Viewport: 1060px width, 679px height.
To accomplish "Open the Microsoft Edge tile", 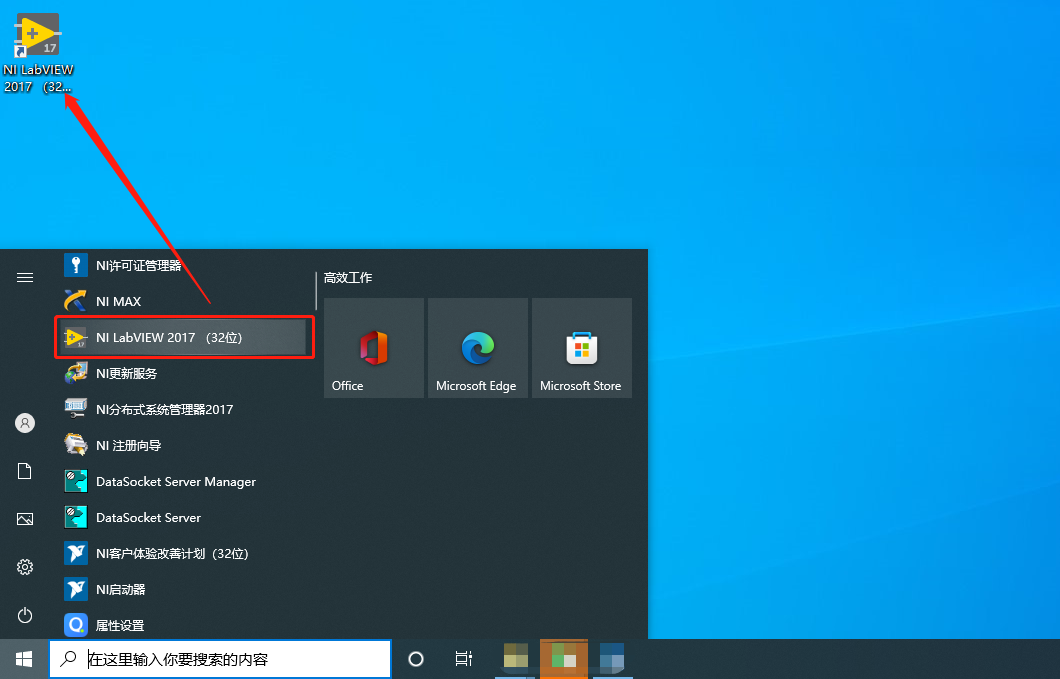I will [478, 348].
